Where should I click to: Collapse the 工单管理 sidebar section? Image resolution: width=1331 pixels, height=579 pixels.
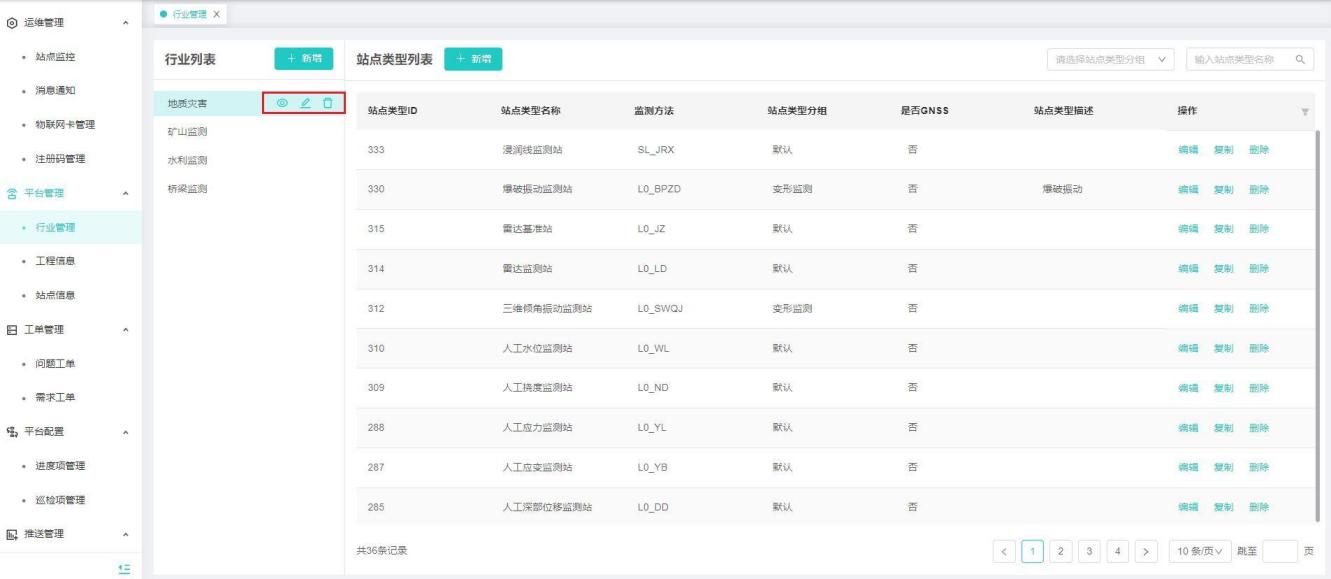pos(124,330)
